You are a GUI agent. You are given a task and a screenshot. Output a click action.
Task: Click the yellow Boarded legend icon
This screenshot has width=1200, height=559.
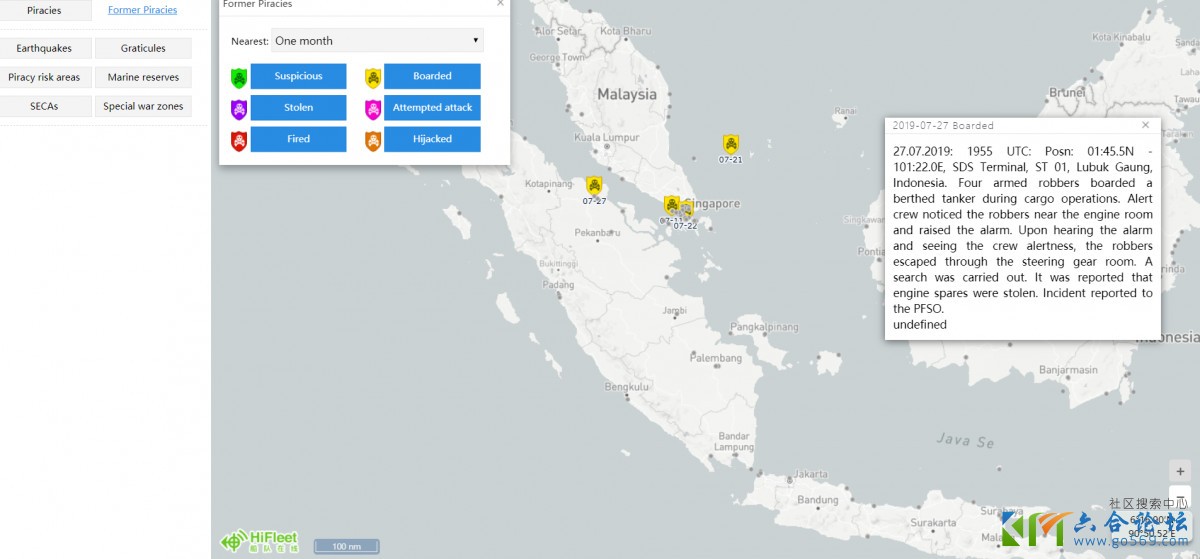[373, 77]
